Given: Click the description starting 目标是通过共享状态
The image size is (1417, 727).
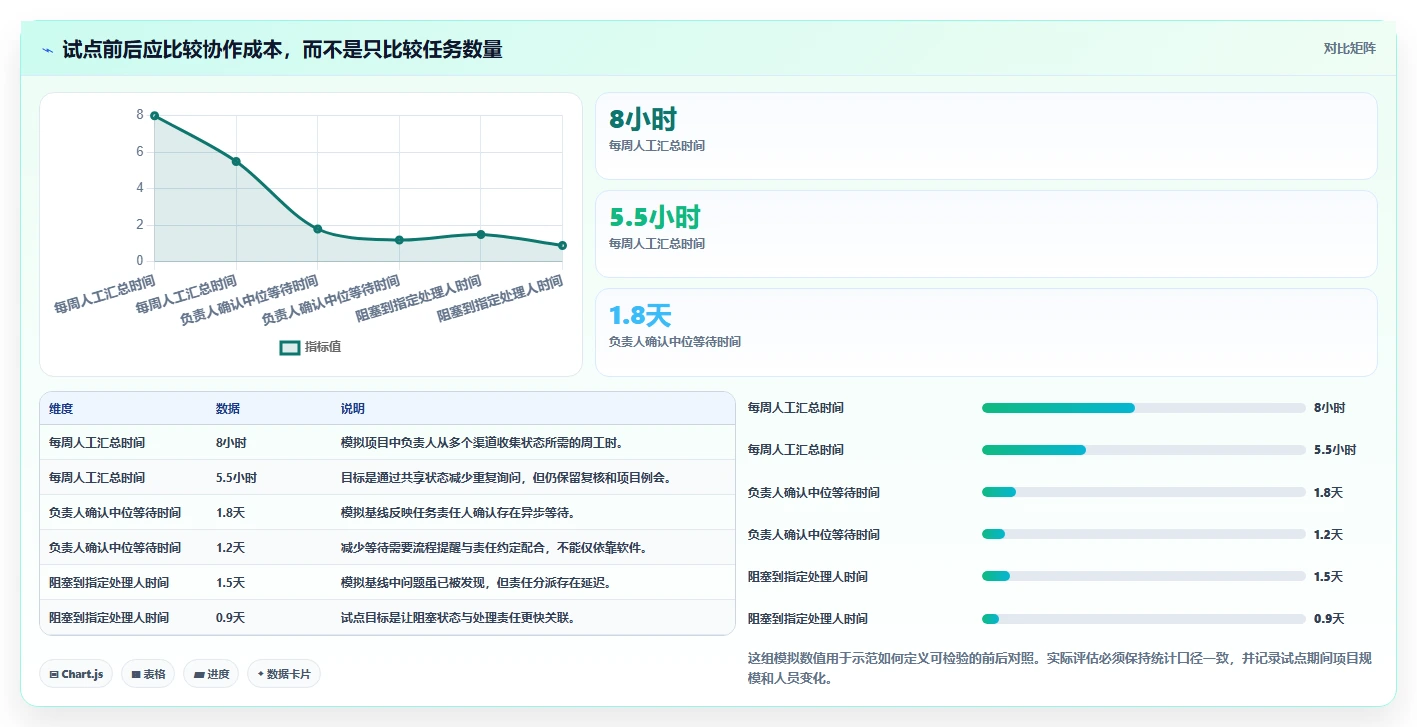Looking at the screenshot, I should [x=506, y=478].
